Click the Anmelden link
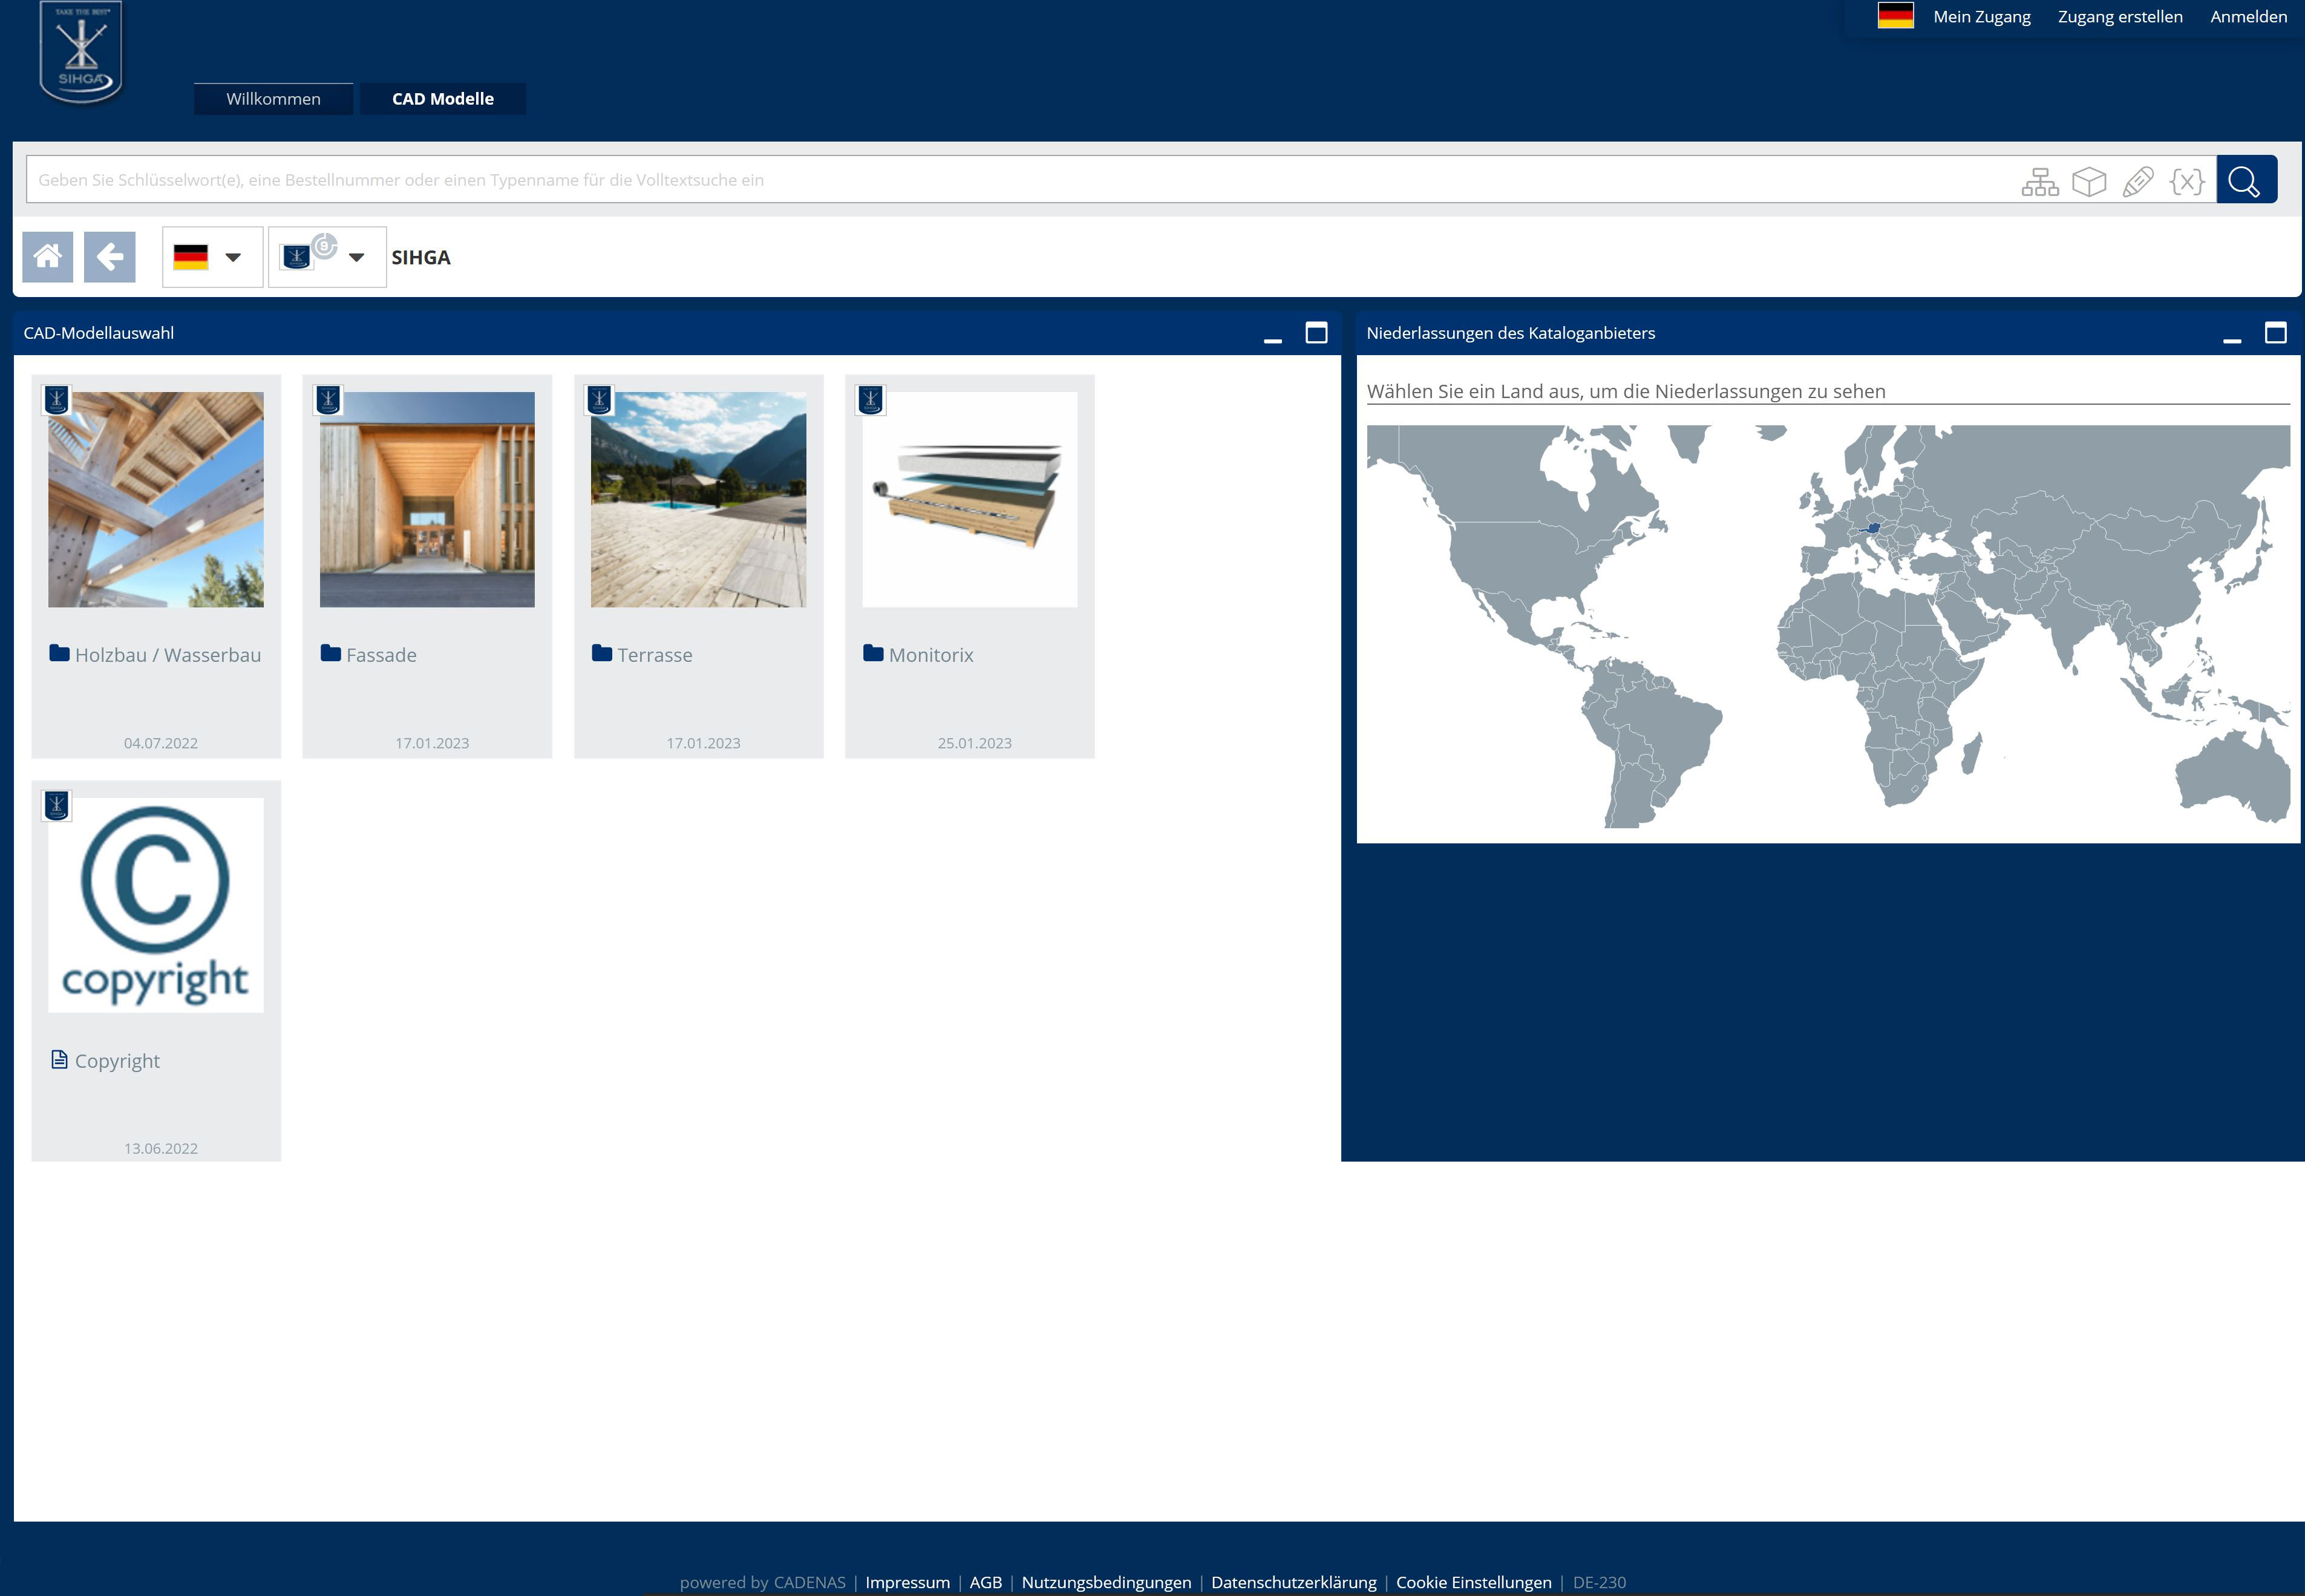Image resolution: width=2305 pixels, height=1596 pixels. [2248, 16]
